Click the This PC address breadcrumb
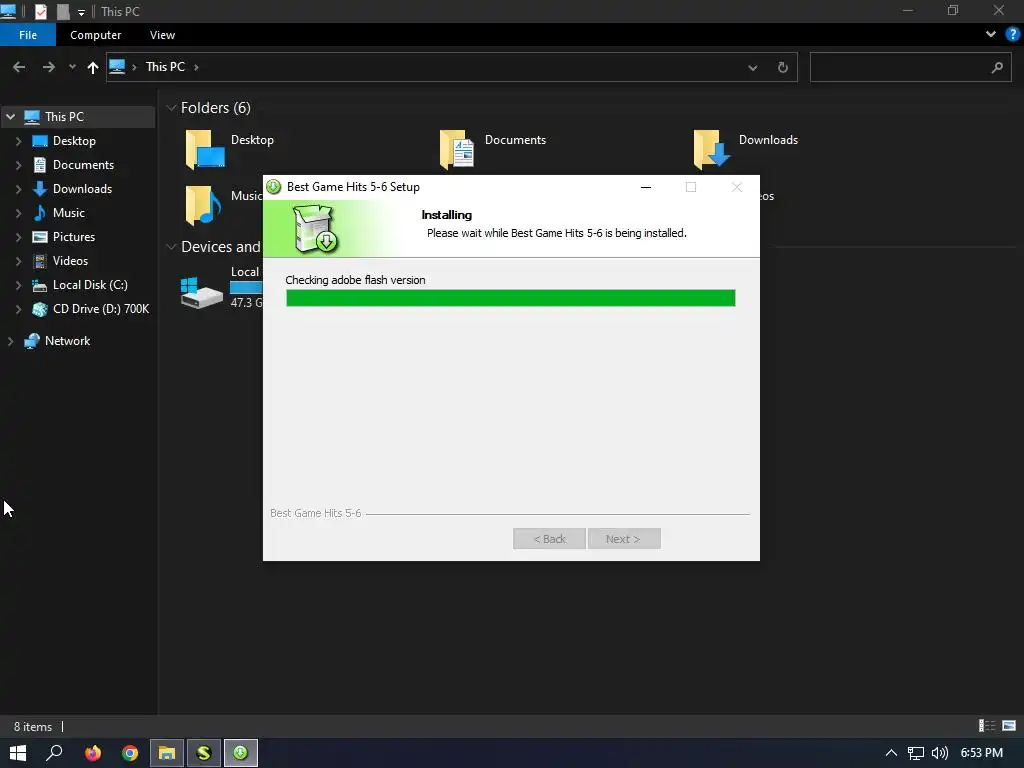Image resolution: width=1024 pixels, height=768 pixels. tap(165, 67)
